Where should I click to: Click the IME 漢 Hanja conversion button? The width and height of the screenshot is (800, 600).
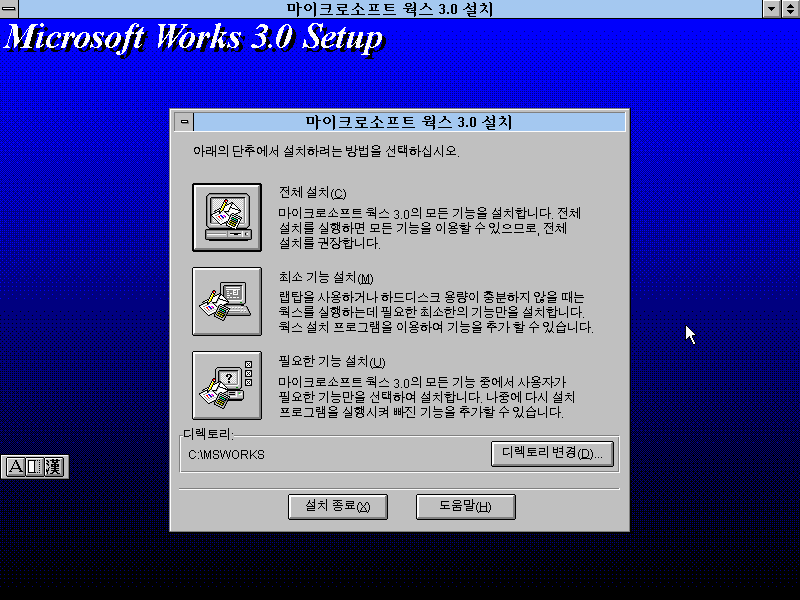pos(53,466)
